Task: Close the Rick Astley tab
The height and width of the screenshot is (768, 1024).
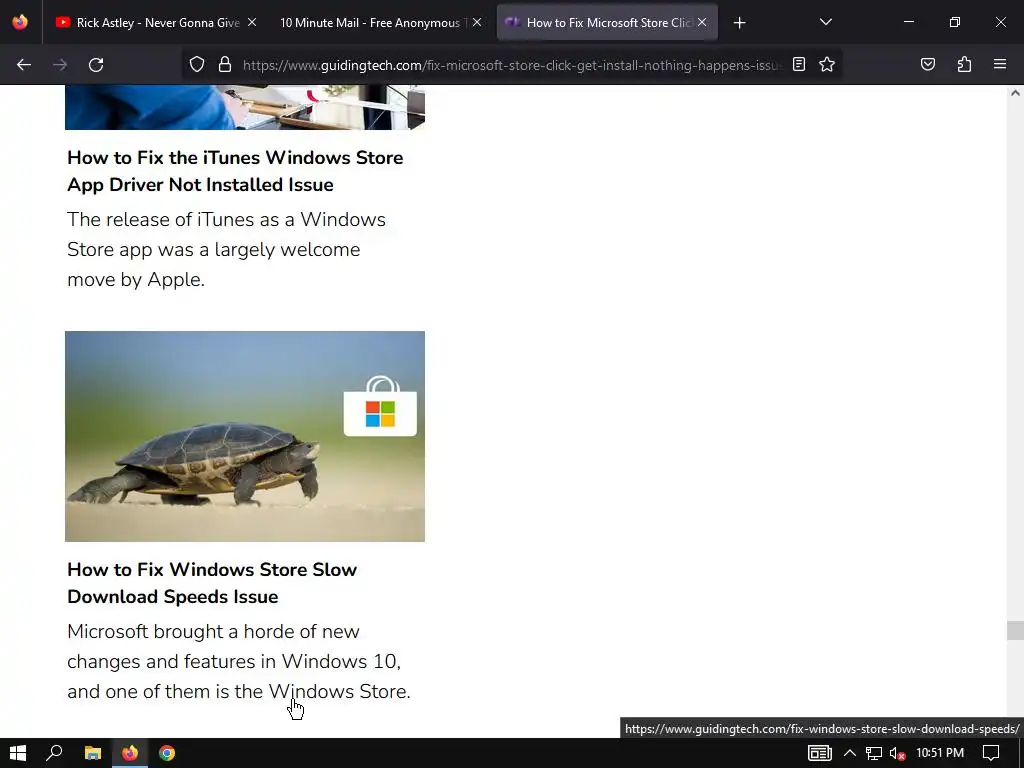Action: (252, 22)
